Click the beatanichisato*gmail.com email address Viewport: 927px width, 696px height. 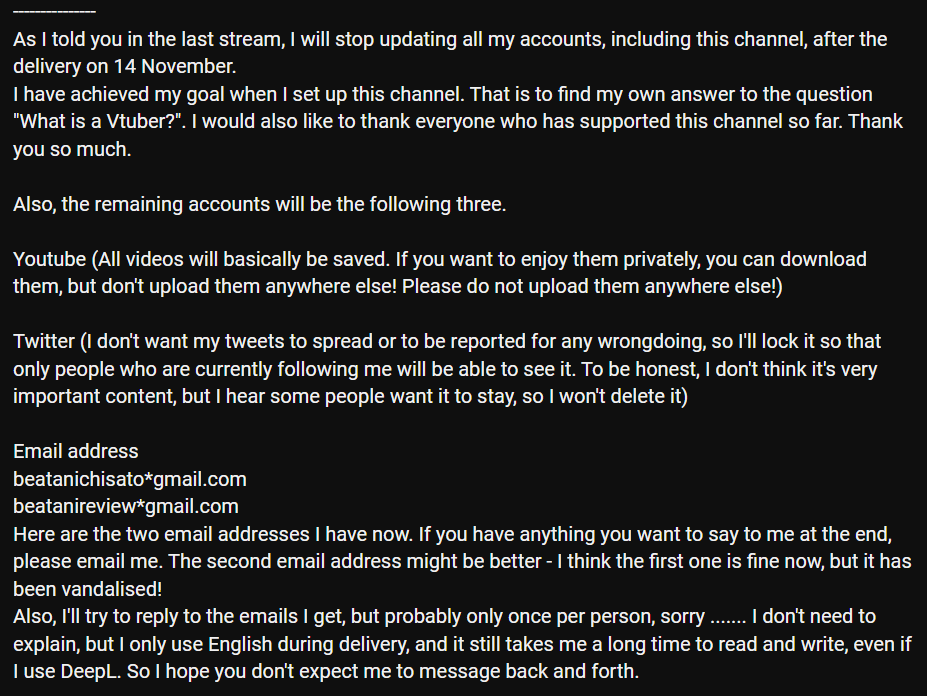coord(130,479)
